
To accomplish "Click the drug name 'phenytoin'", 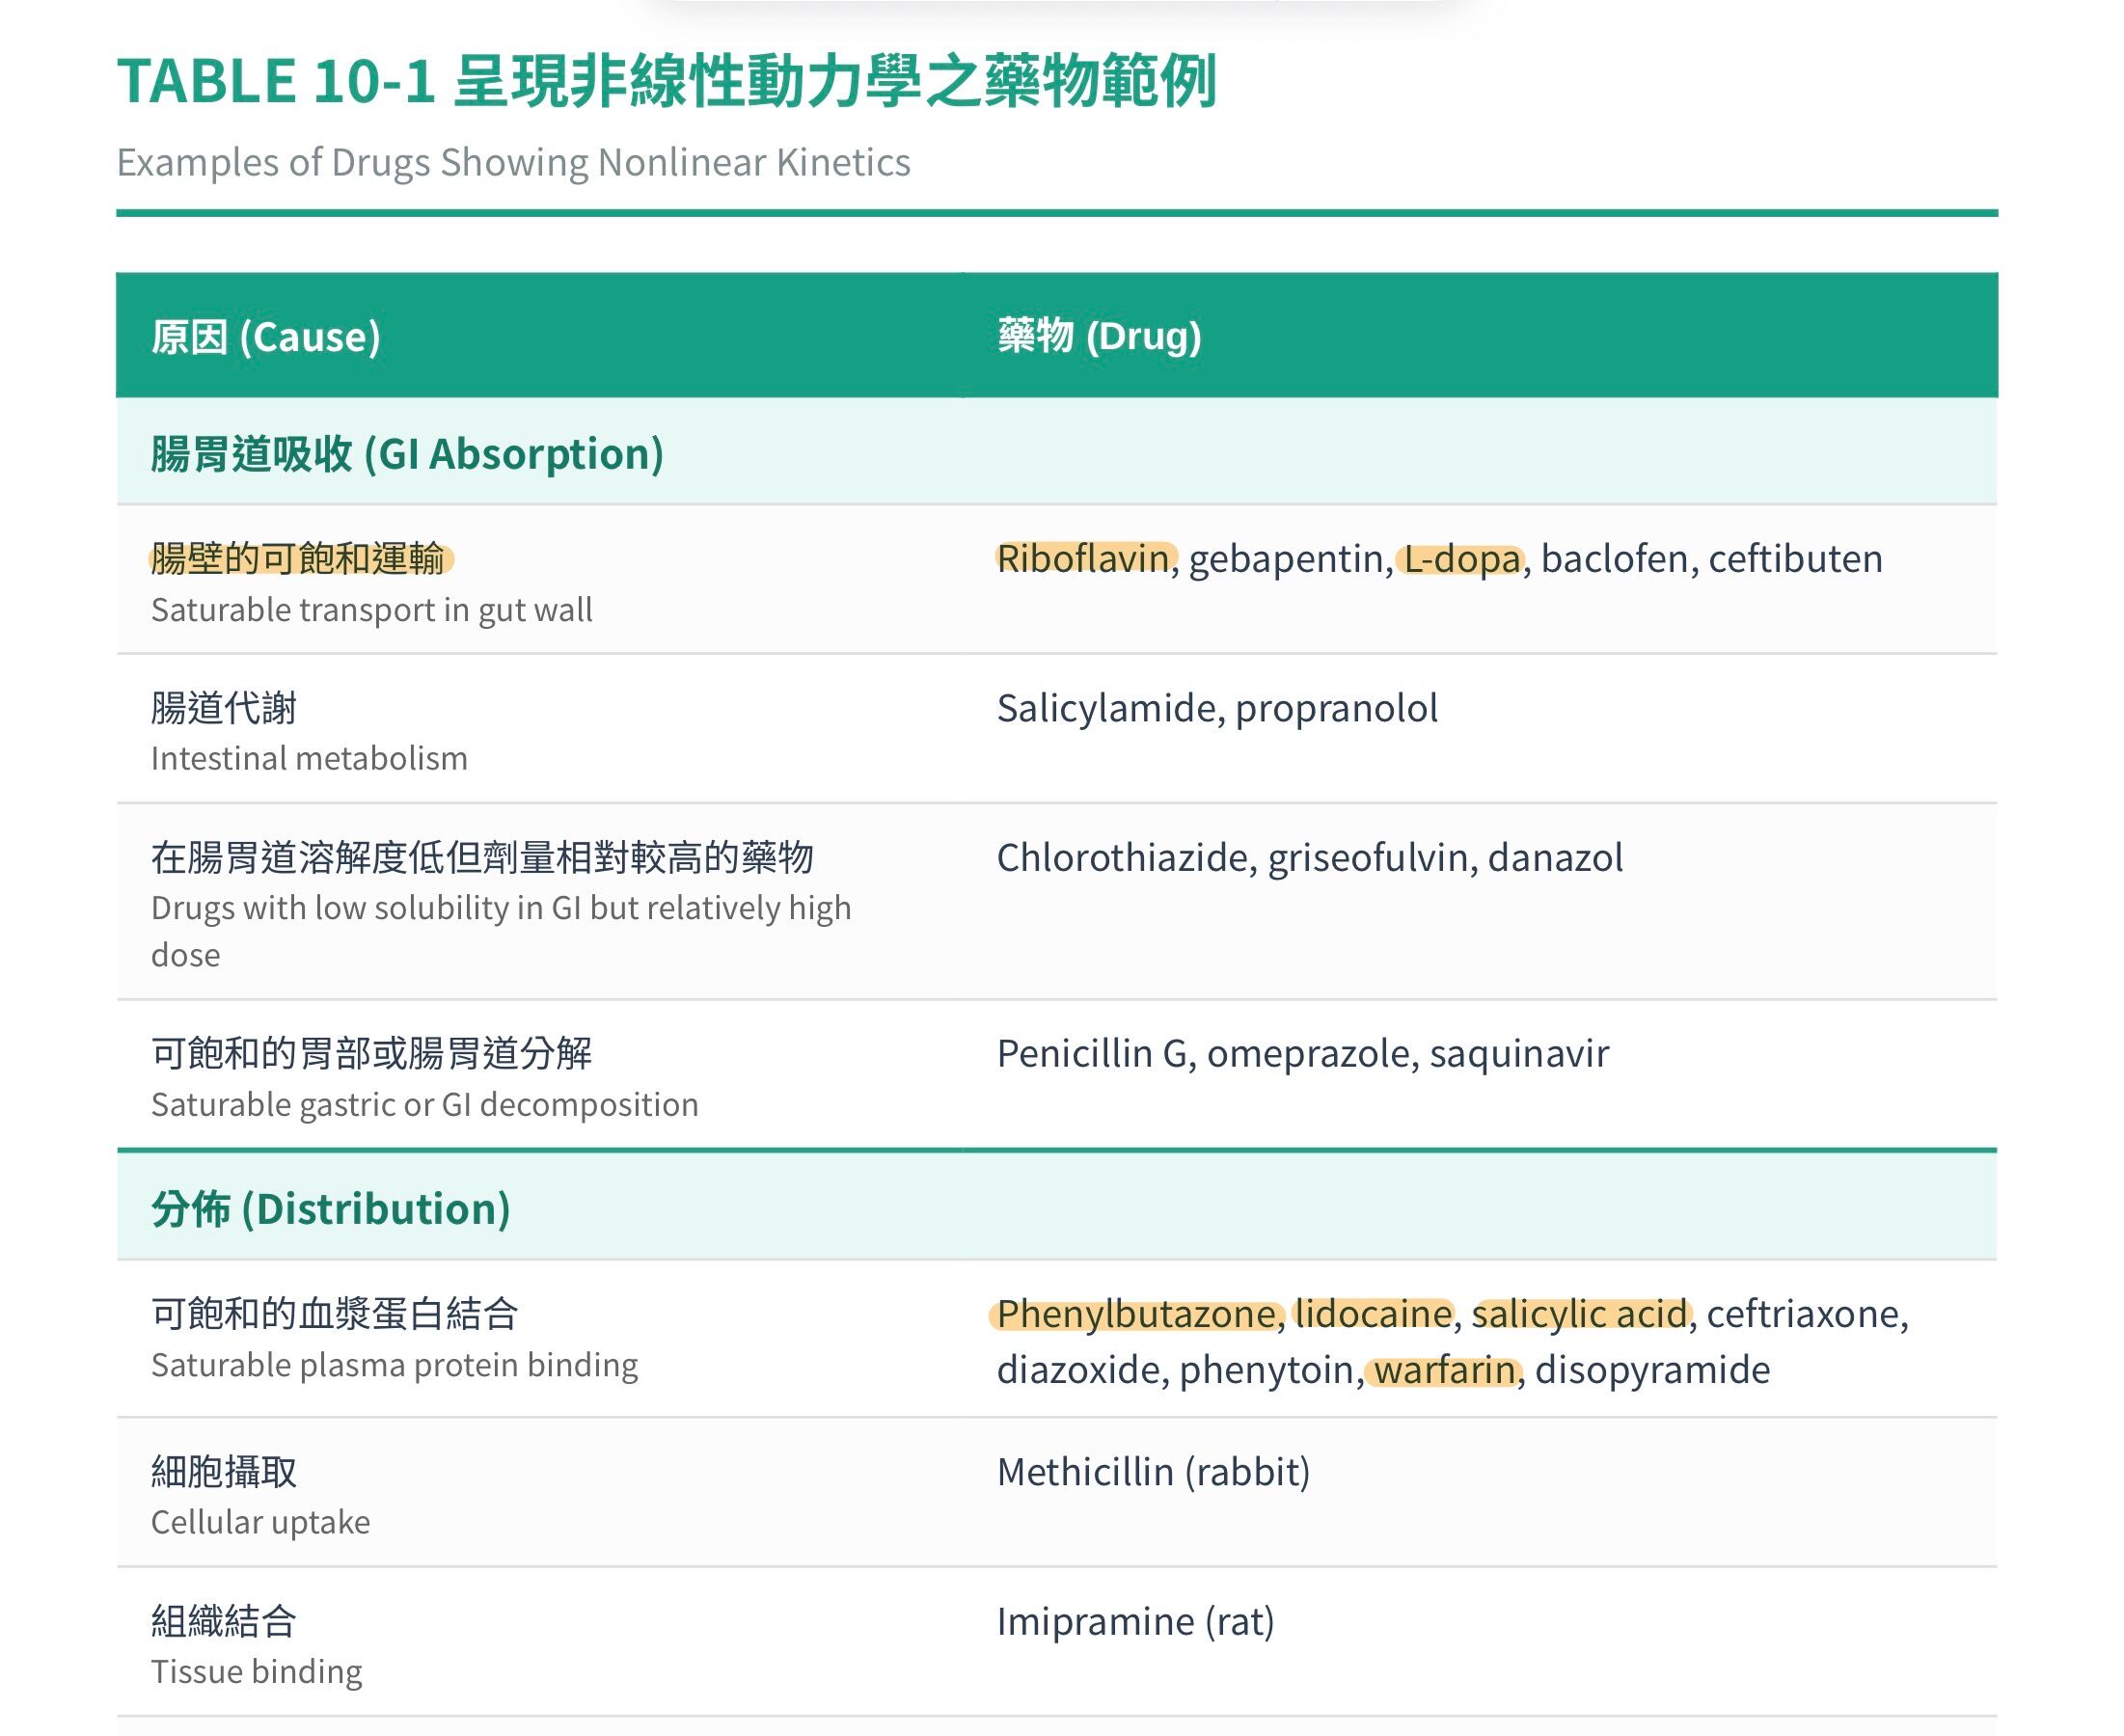I will pyautogui.click(x=1266, y=1370).
